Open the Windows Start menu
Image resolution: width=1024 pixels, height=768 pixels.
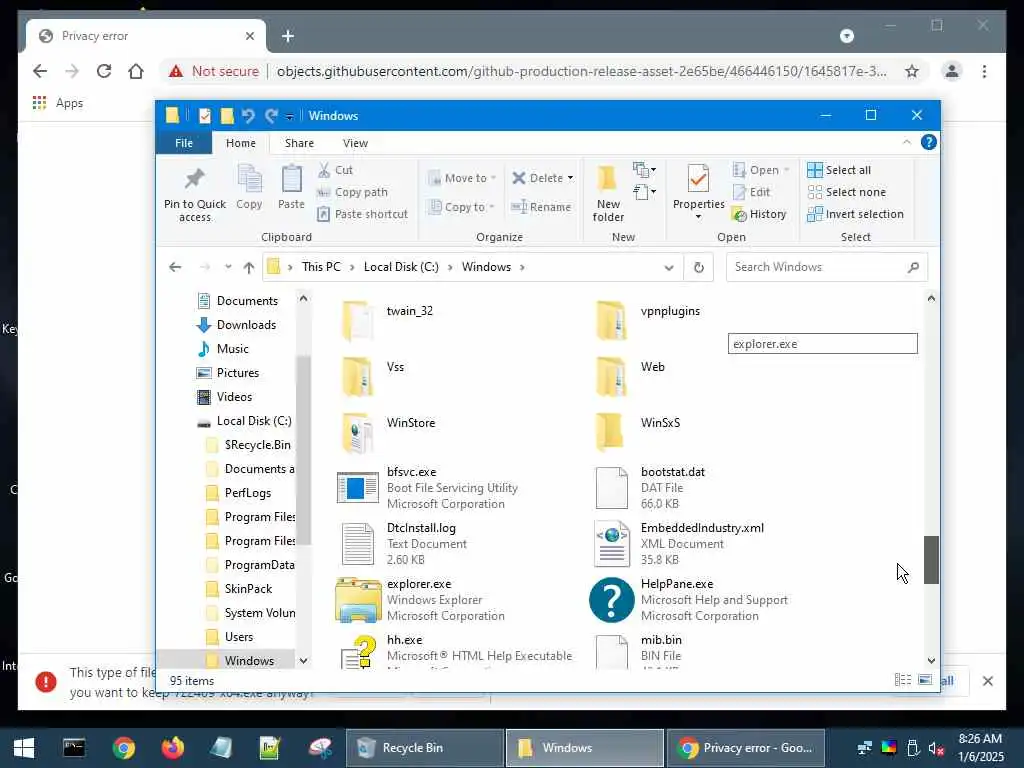pos(24,748)
